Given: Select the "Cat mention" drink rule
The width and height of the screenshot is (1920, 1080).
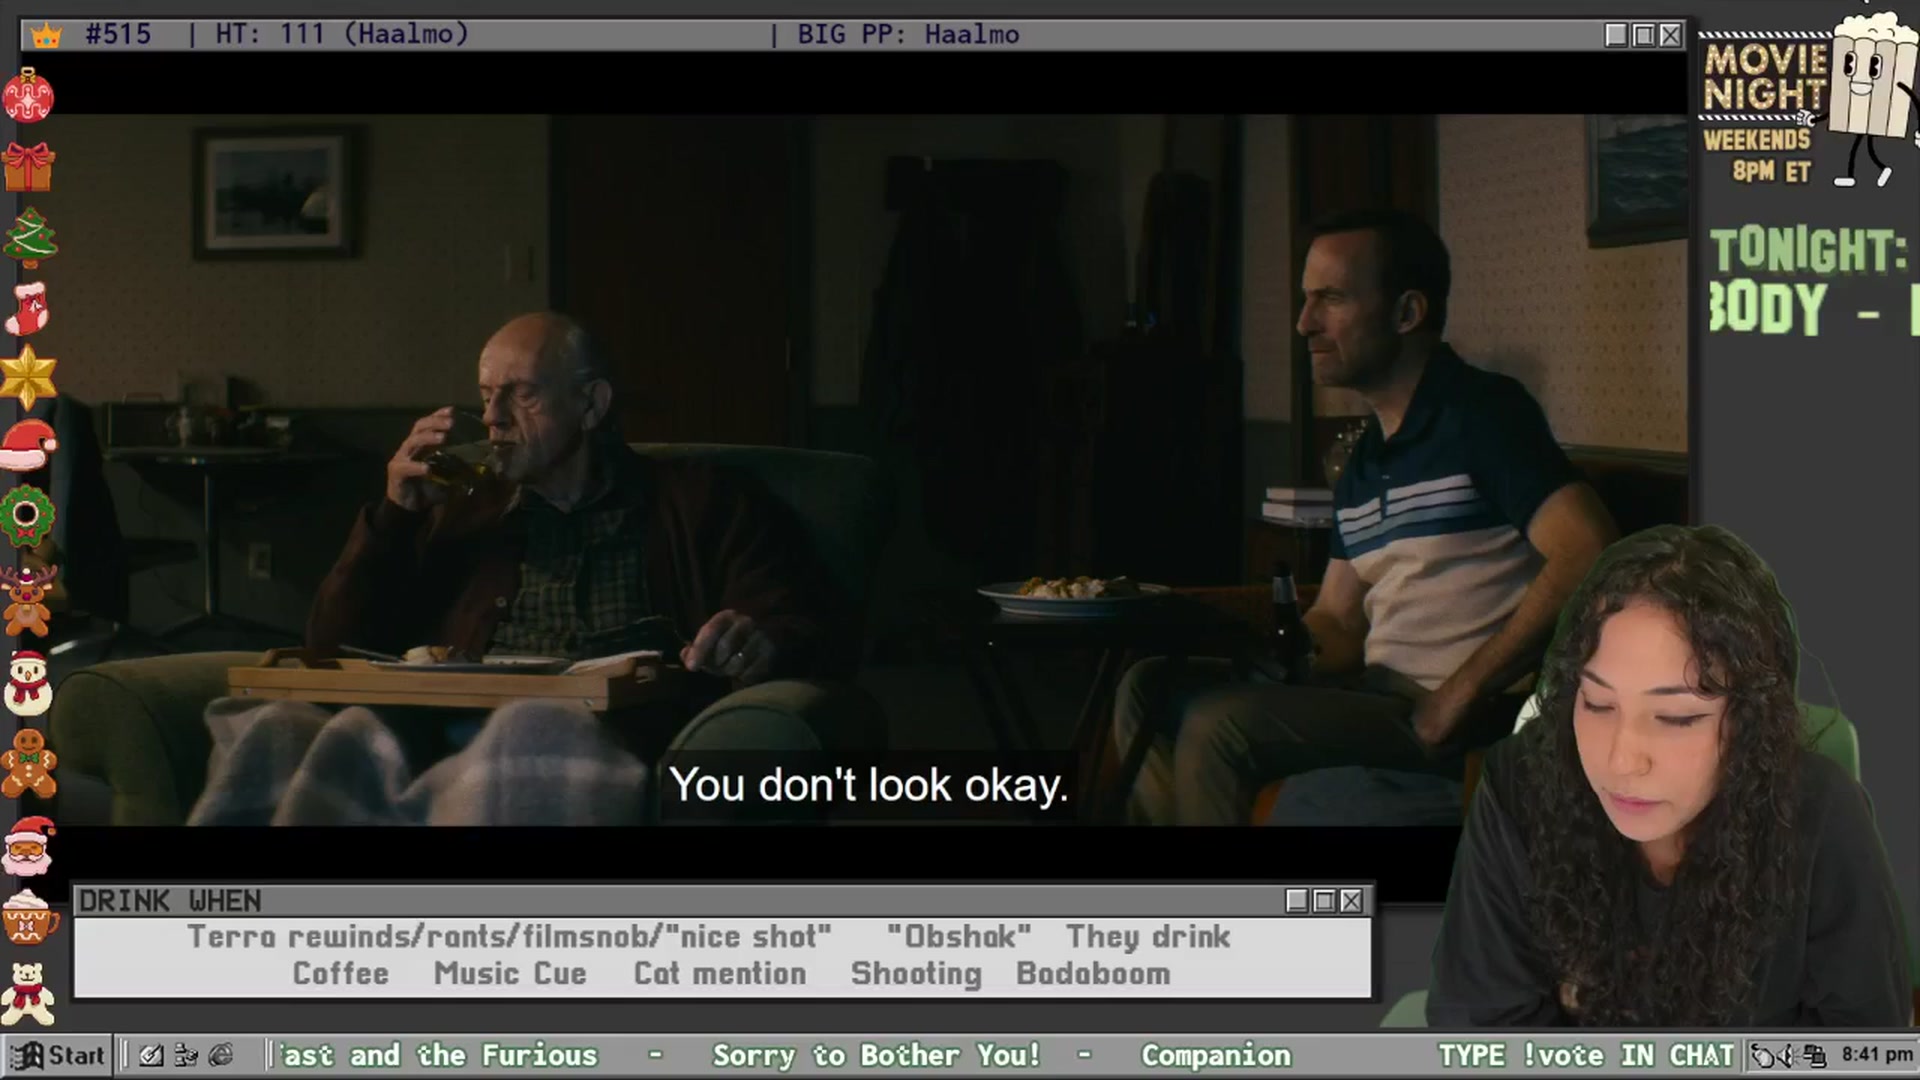Looking at the screenshot, I should [x=720, y=974].
